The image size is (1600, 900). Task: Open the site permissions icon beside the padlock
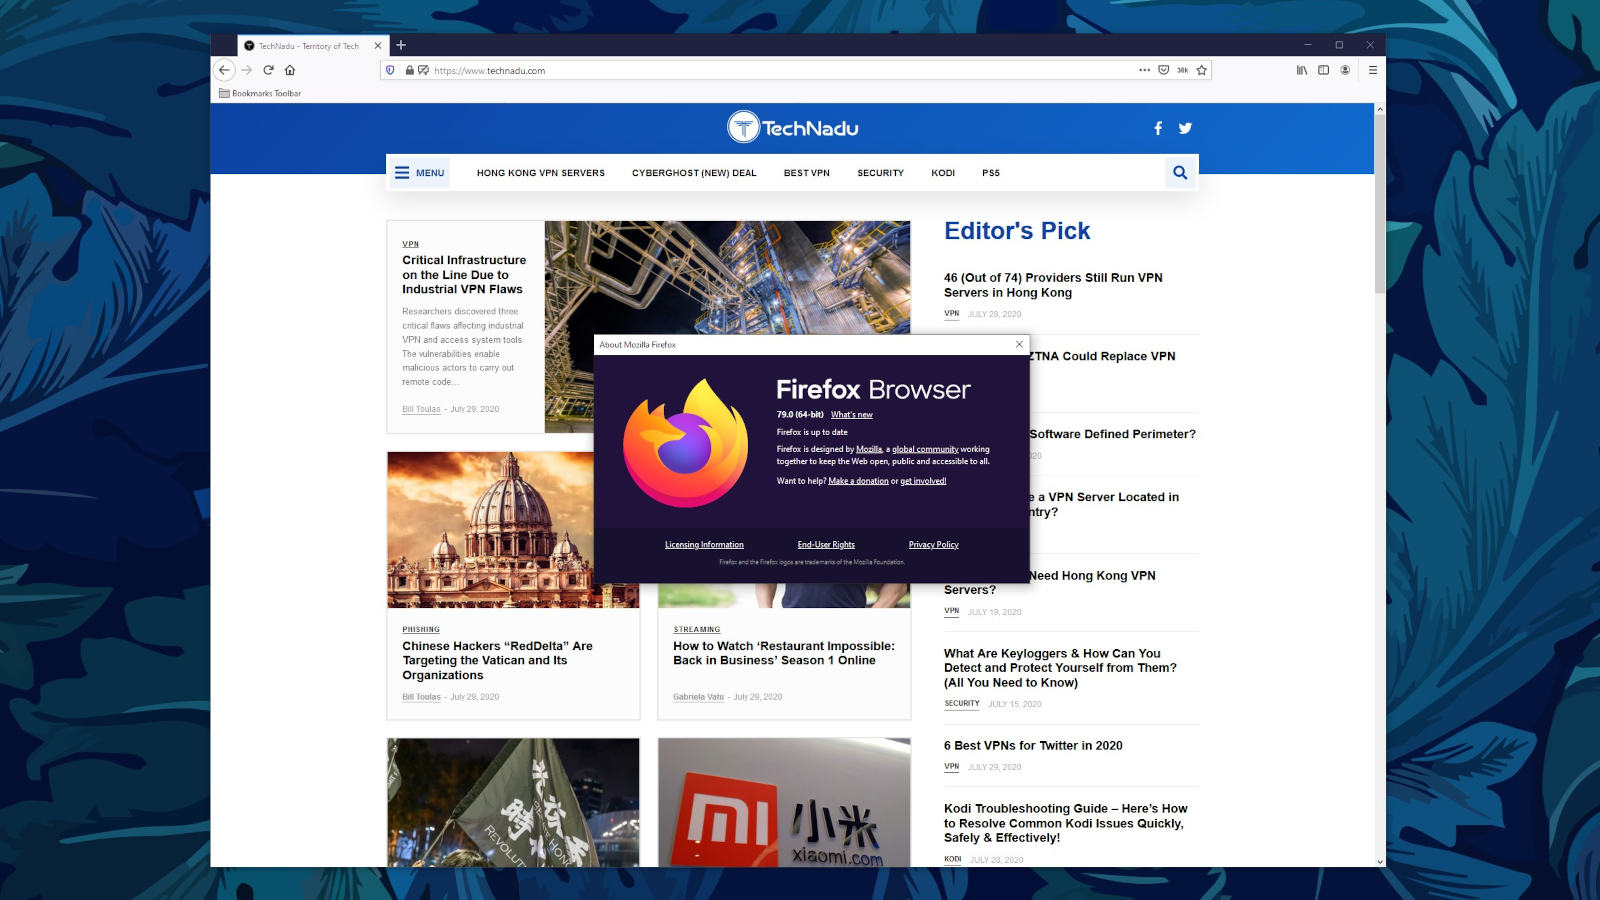[x=424, y=70]
